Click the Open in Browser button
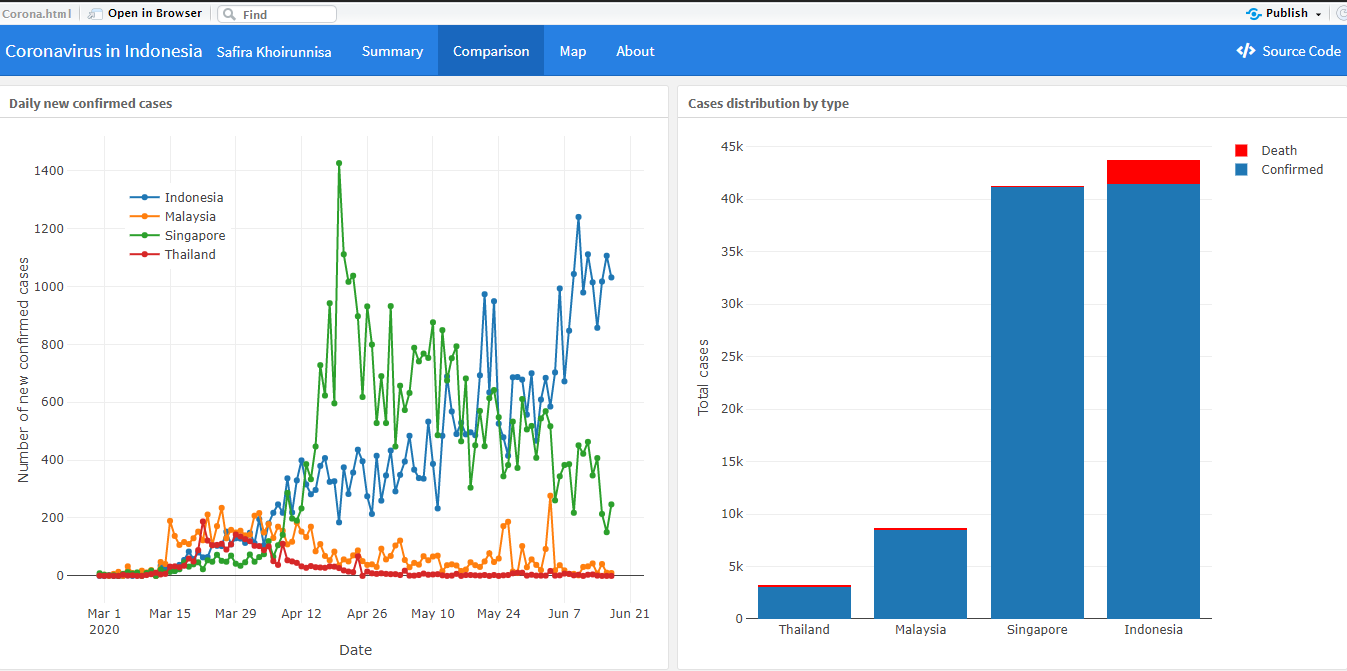 [x=145, y=14]
